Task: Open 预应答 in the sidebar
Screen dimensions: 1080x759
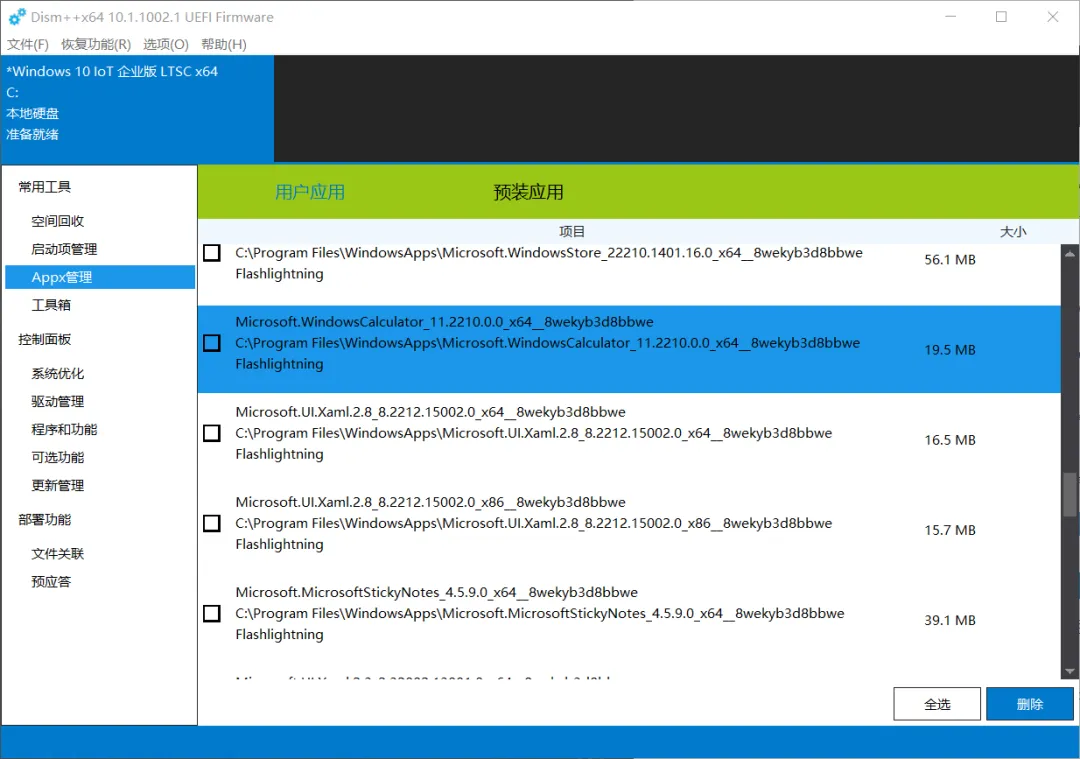Action: point(51,582)
